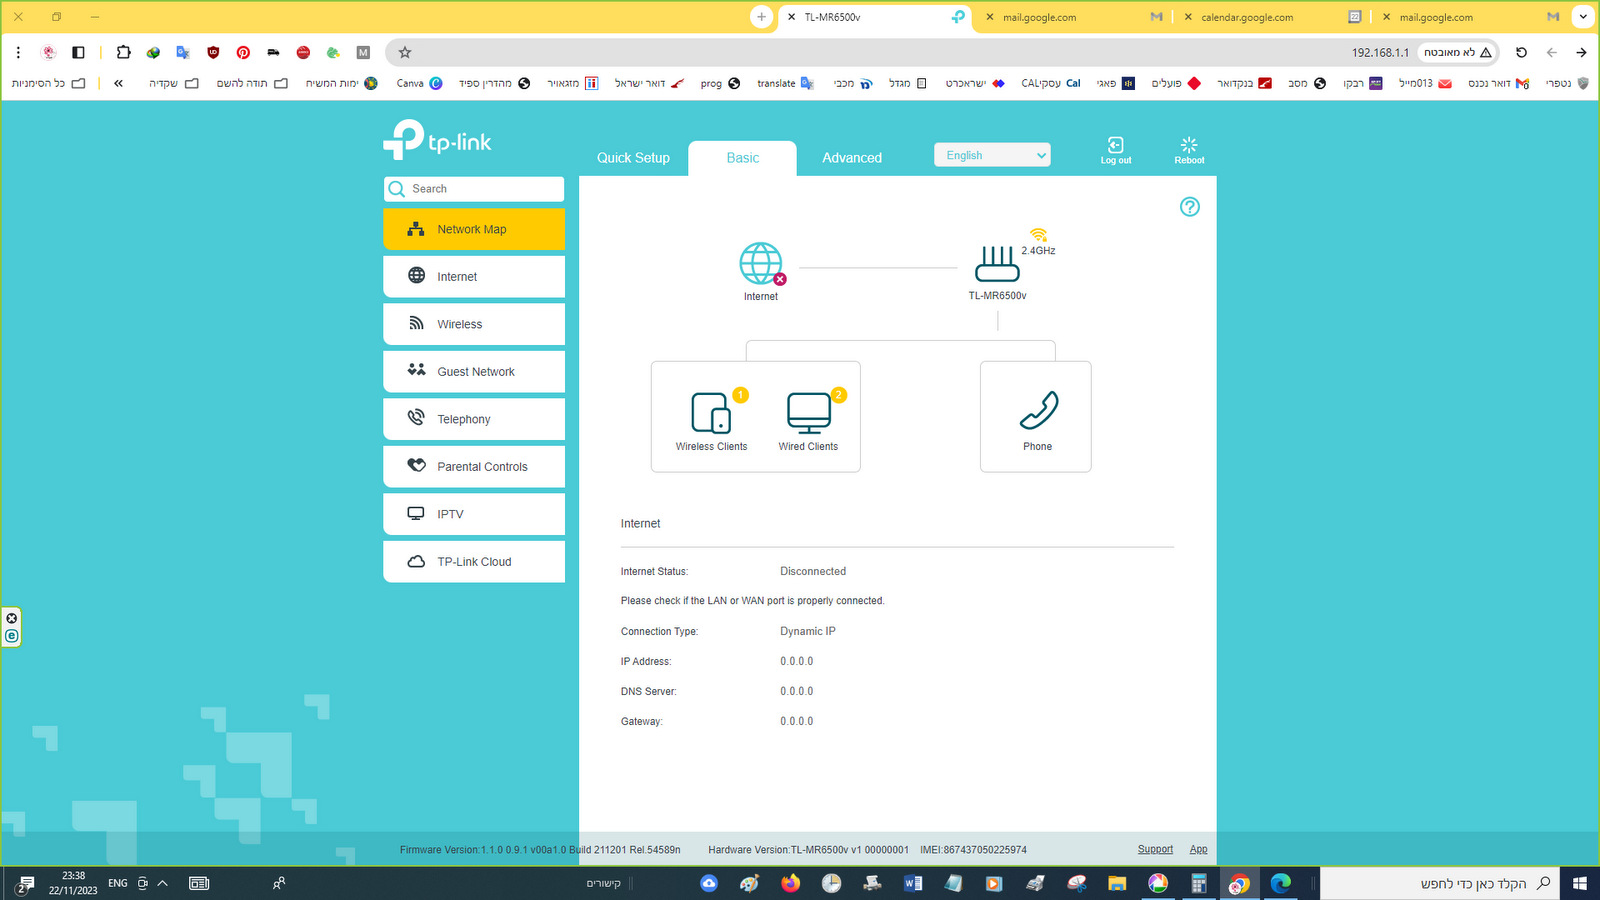Open TP-Link Cloud in sidebar
Viewport: 1600px width, 900px height.
point(474,562)
